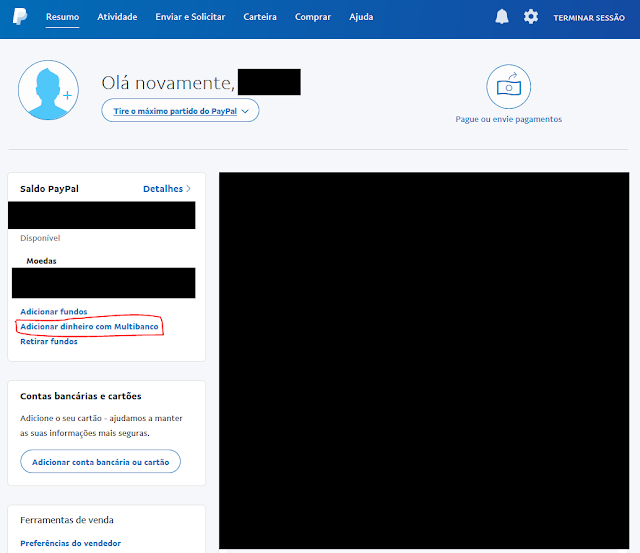Open the Ajuda menu
The height and width of the screenshot is (553, 640).
click(361, 17)
